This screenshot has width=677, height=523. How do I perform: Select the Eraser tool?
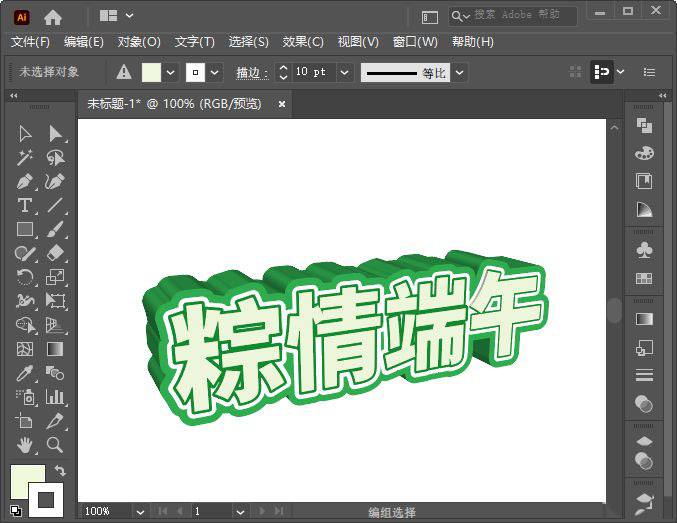point(55,253)
